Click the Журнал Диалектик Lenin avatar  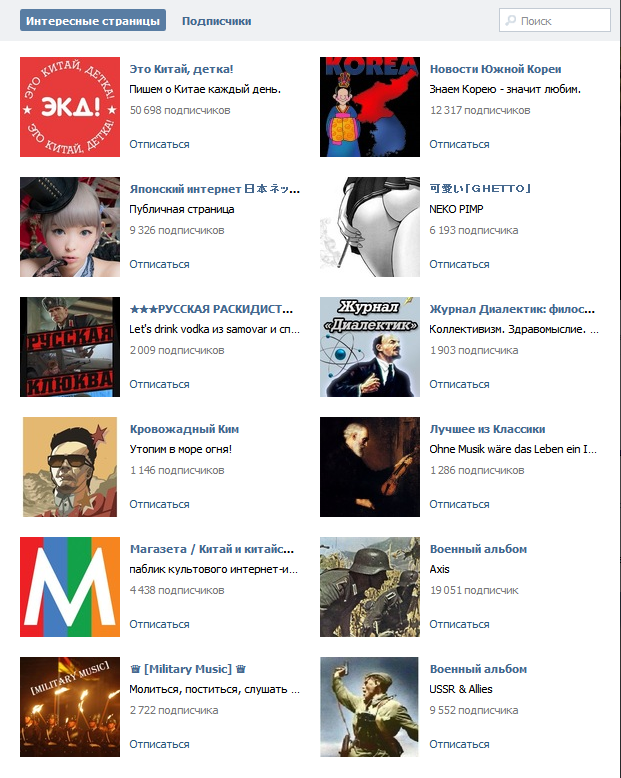click(x=370, y=347)
